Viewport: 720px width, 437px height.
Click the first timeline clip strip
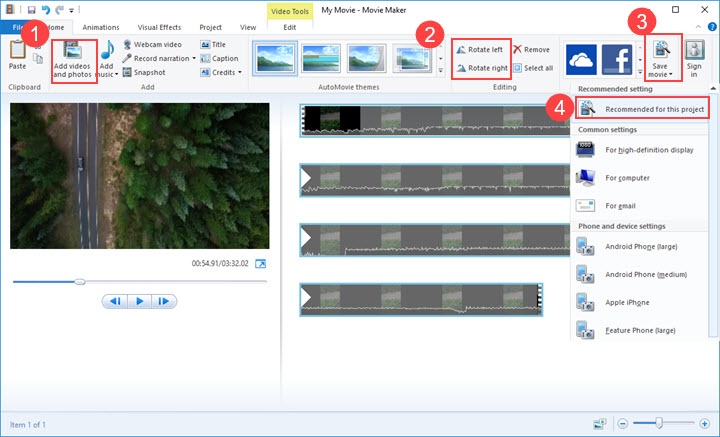pyautogui.click(x=435, y=120)
